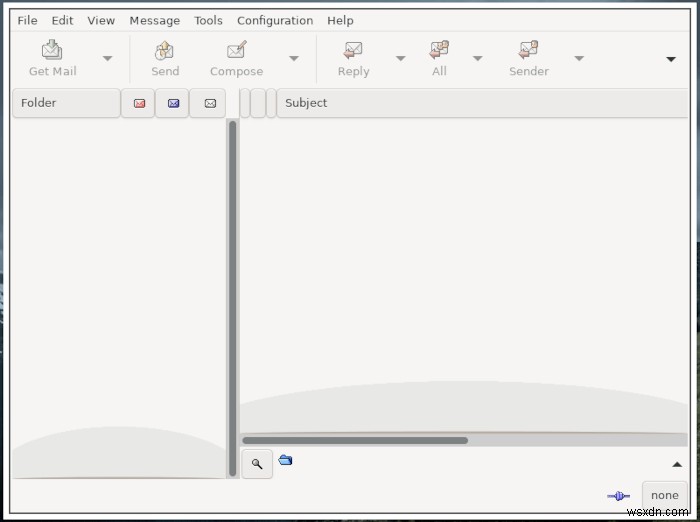
Task: Click the red new-messages column icon
Action: (x=139, y=103)
